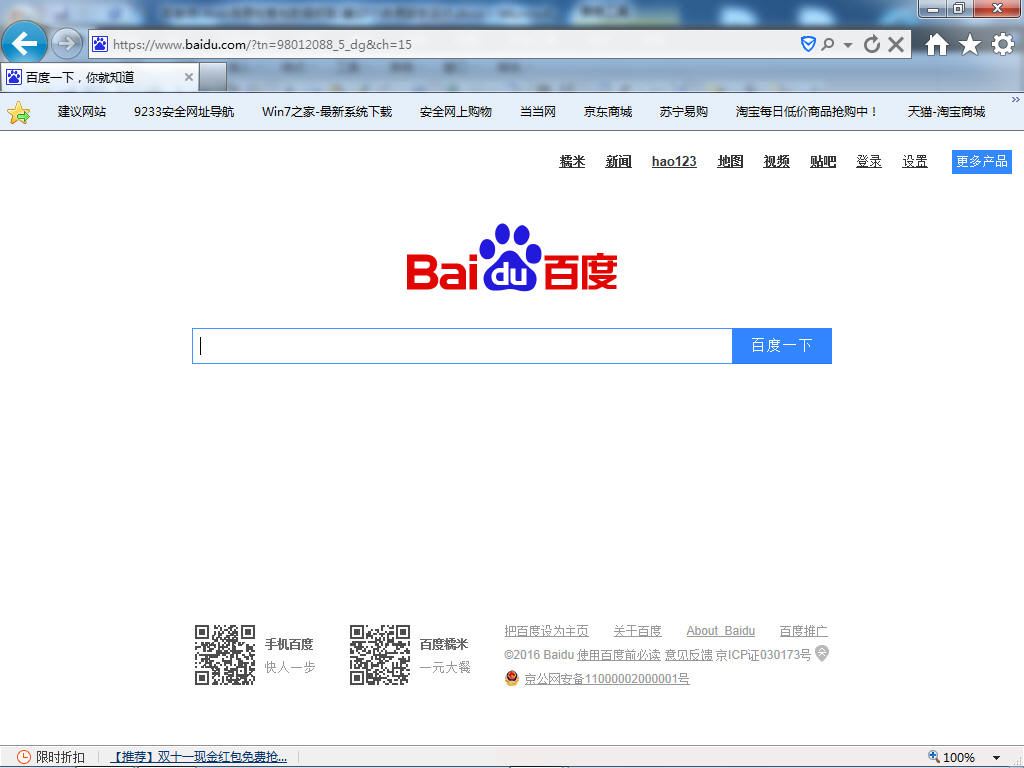Viewport: 1024px width, 768px height.
Task: Open the 9233安全网址导航 bookmark
Action: (184, 112)
